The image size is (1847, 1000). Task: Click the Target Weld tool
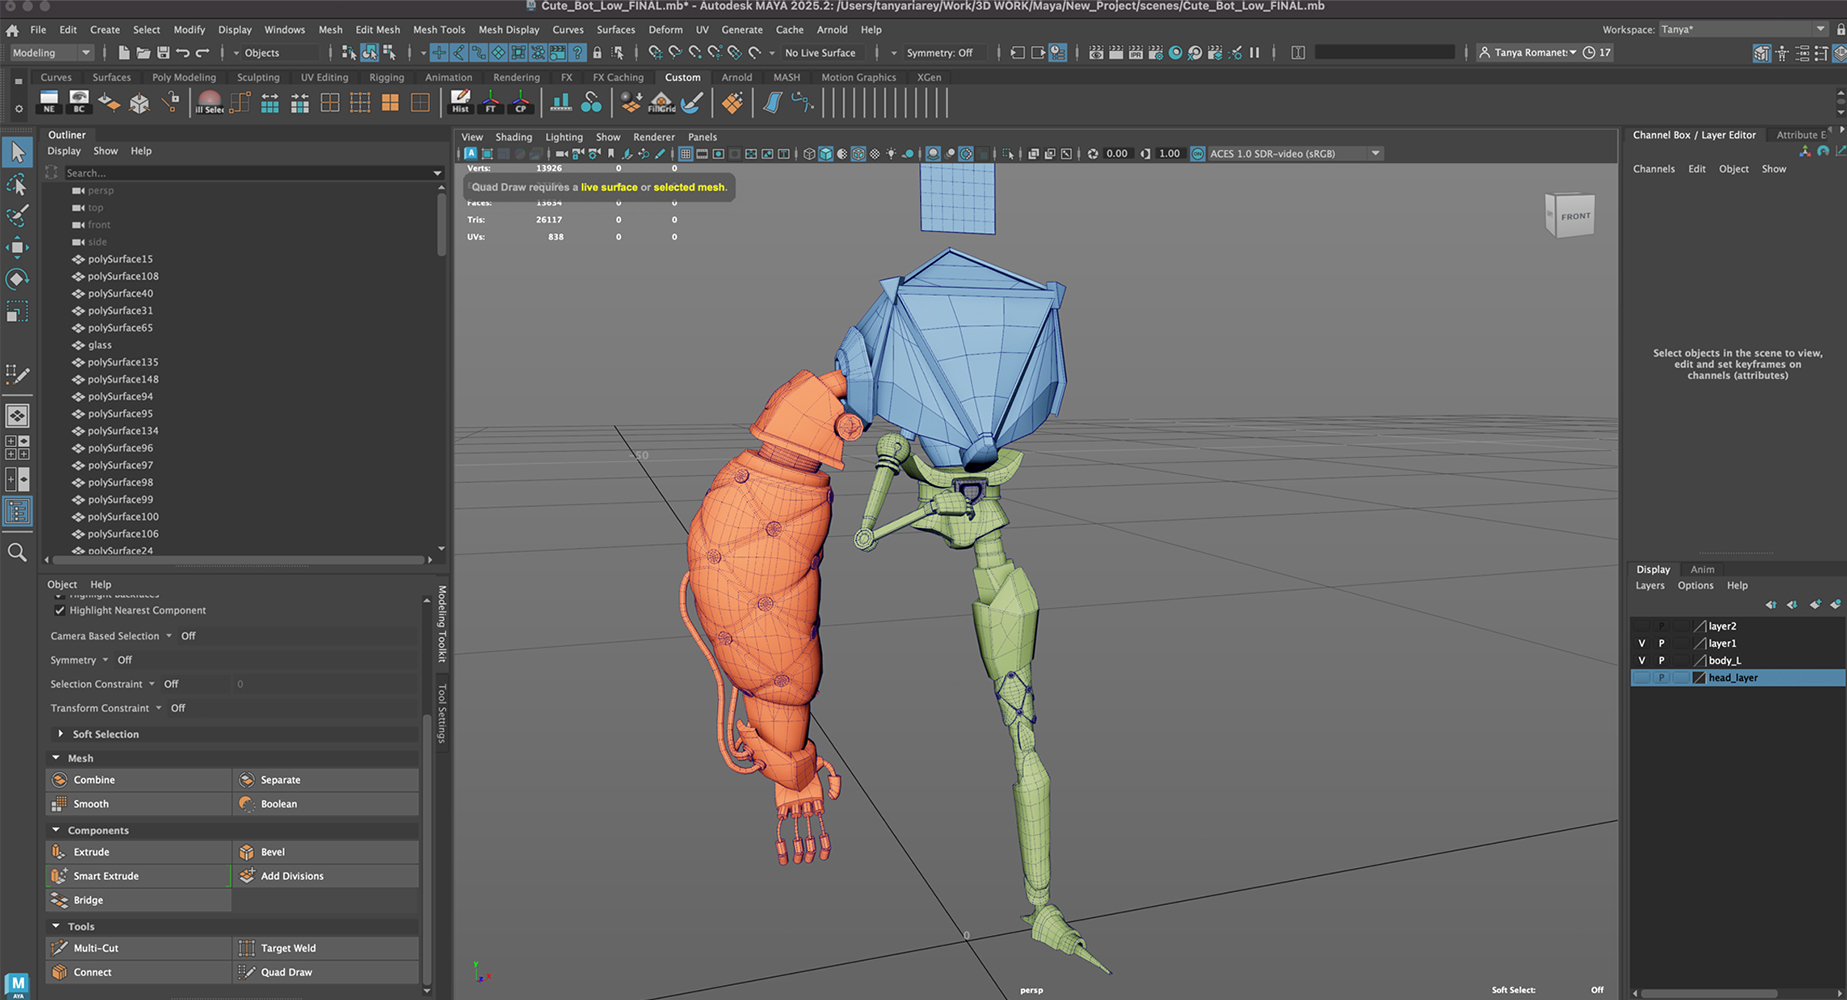coord(288,948)
